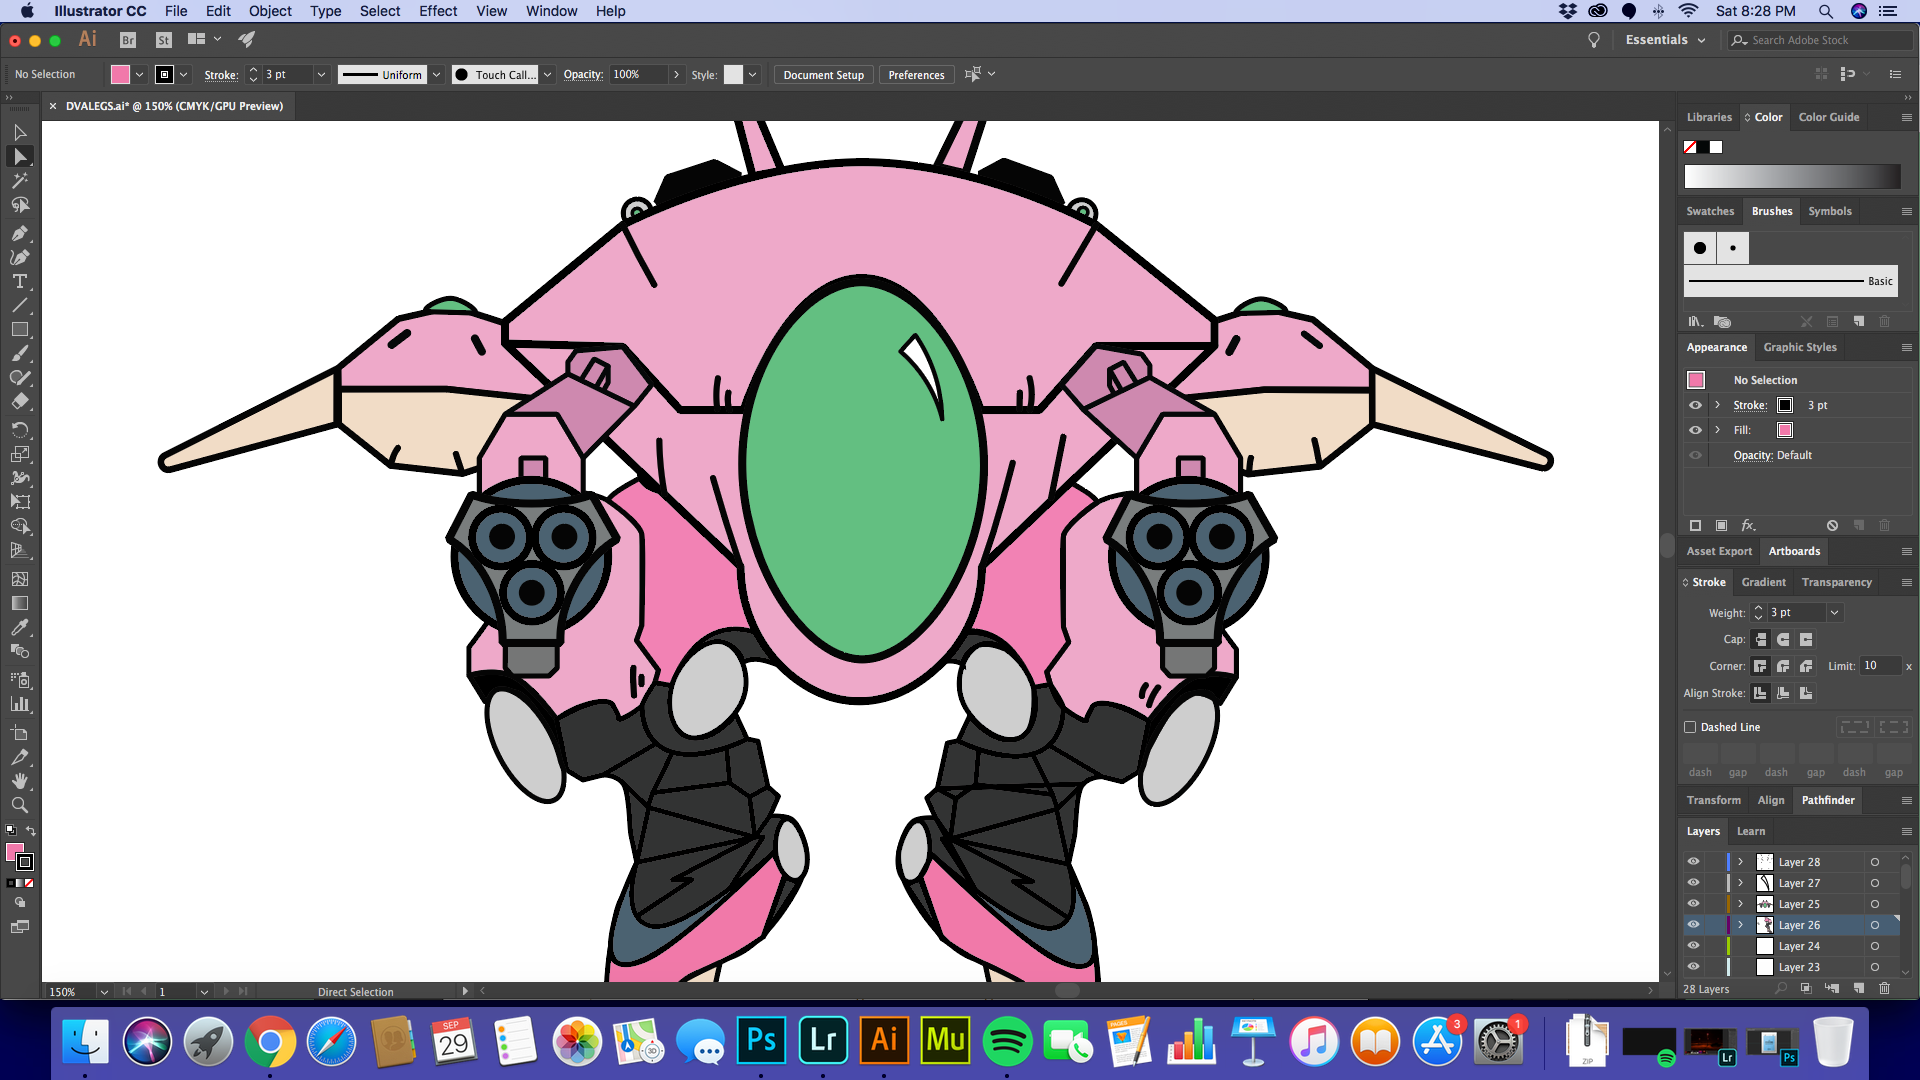This screenshot has width=1920, height=1080.
Task: Launch Google Chrome from the Dock
Action: pos(270,1041)
